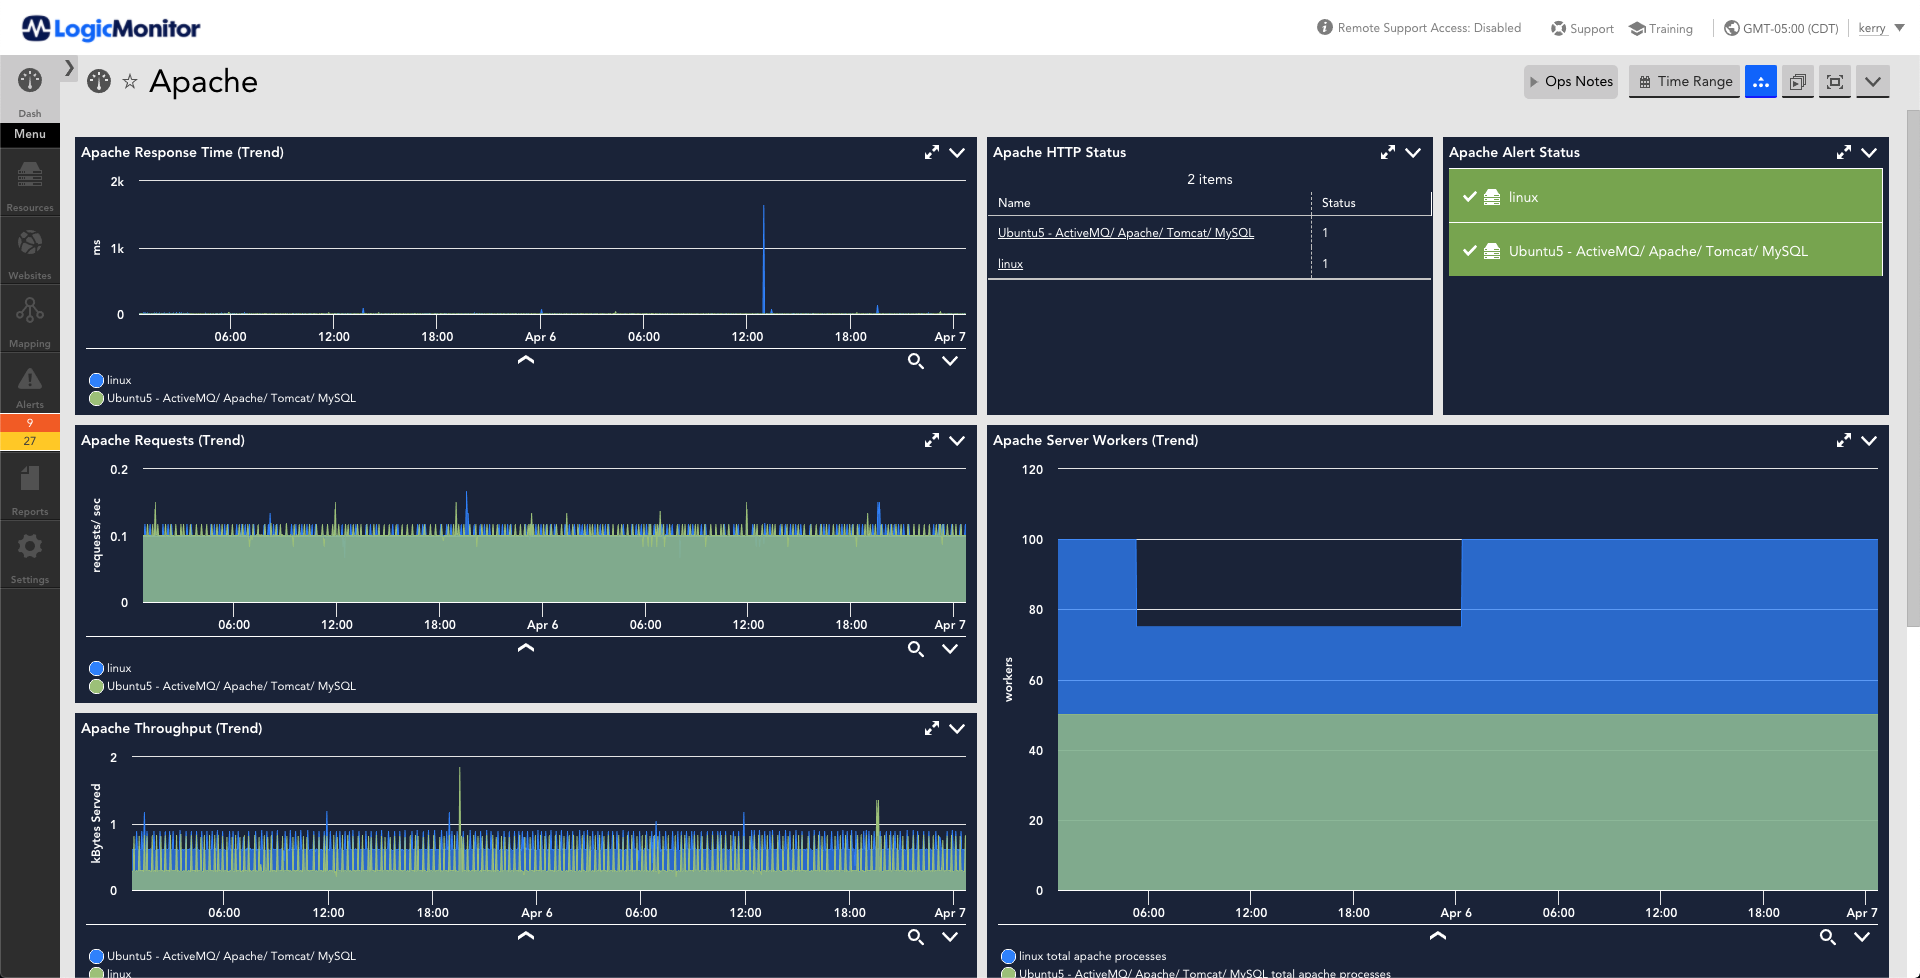
Task: Click the Dash menu tab
Action: [x=30, y=90]
